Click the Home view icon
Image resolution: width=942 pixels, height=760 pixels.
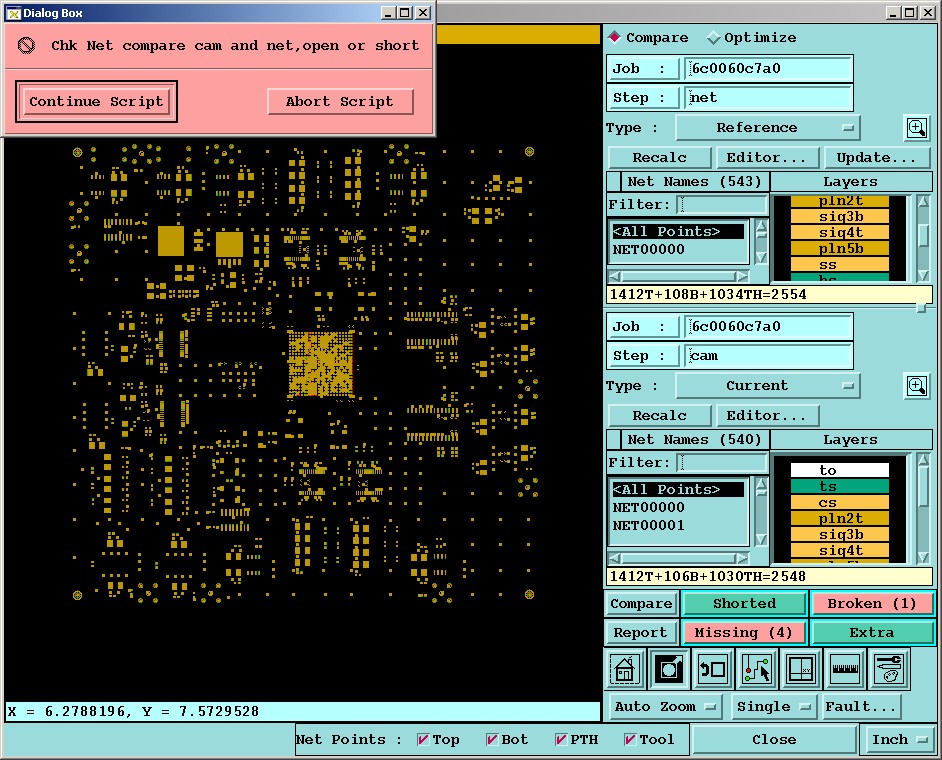[625, 669]
